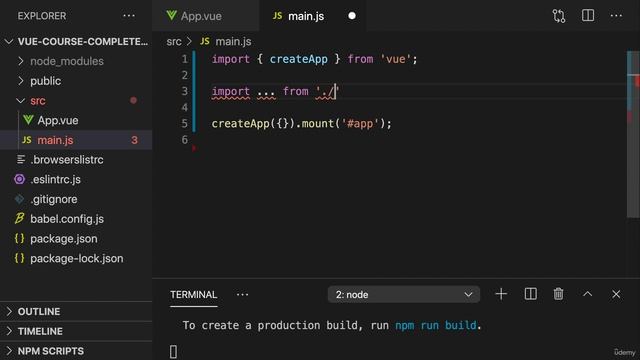640x360 pixels.
Task: Click the lines icon beside .browserslistrc
Action: coord(21,160)
